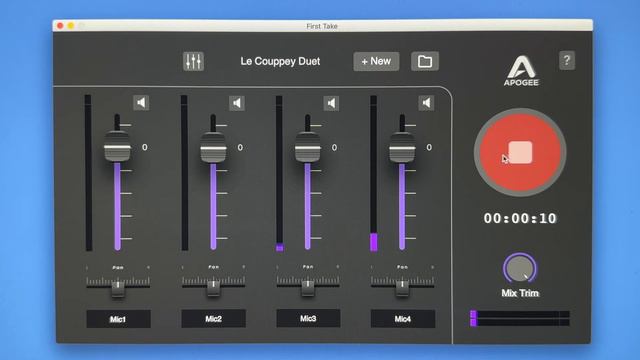Mute the Mic1 channel speaker icon
640x360 pixels.
click(x=141, y=102)
